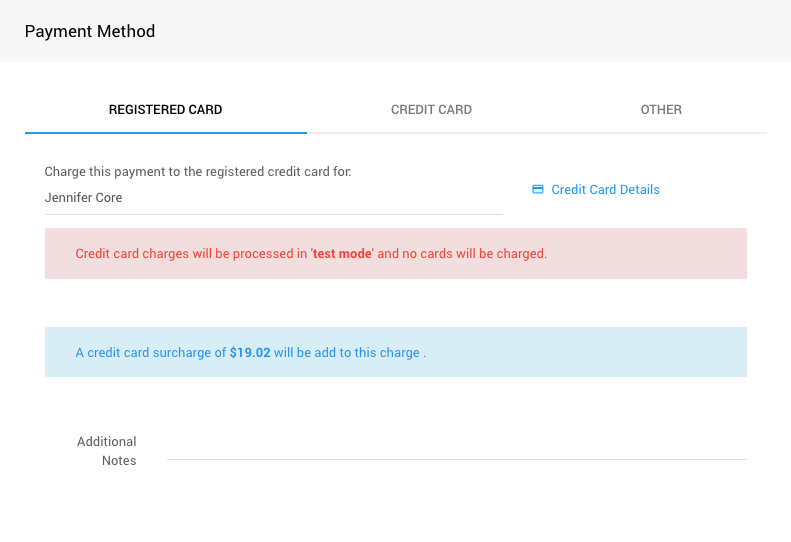Select the Other payment tab

click(661, 110)
